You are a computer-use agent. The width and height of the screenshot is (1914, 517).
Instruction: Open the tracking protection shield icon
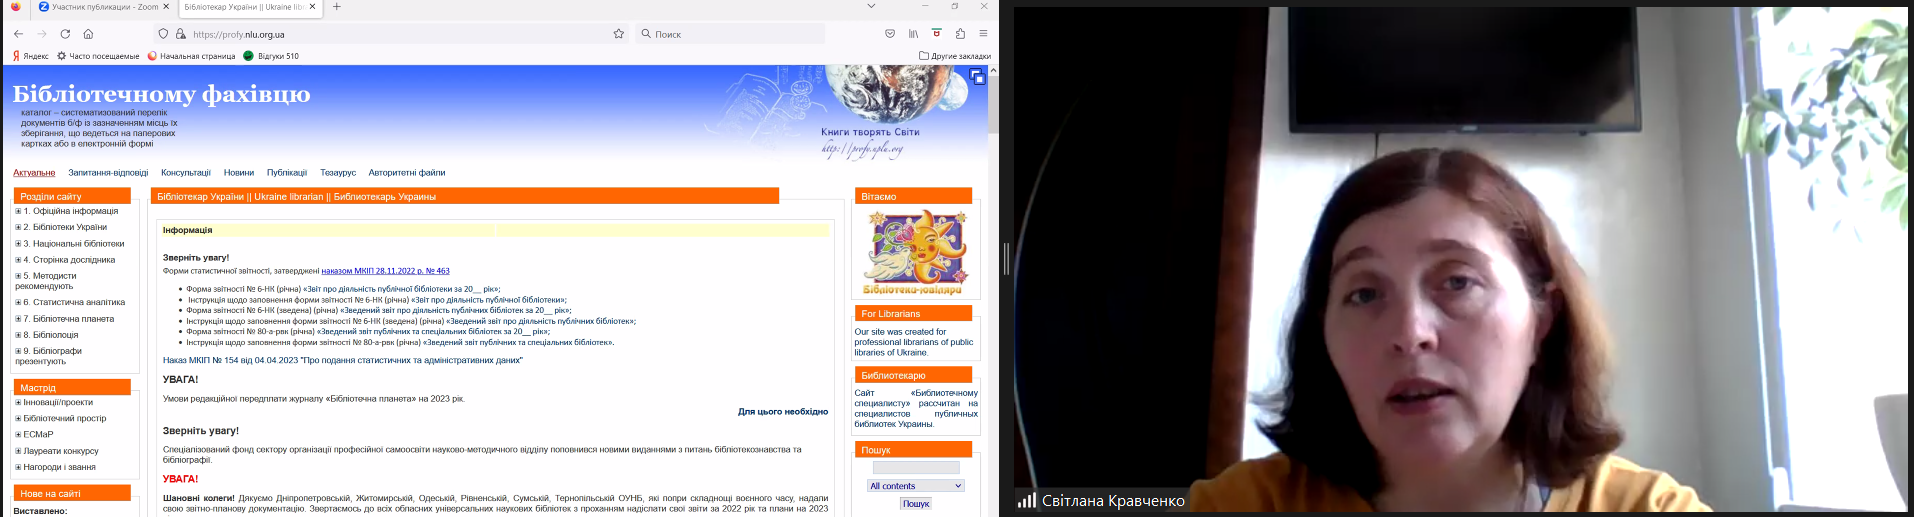click(164, 34)
